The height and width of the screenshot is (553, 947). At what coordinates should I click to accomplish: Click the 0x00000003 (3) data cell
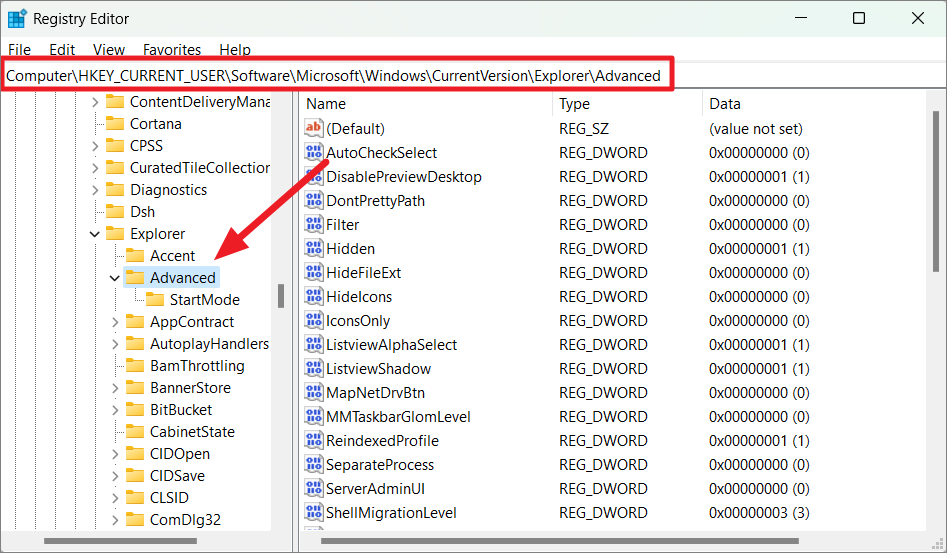click(x=759, y=513)
